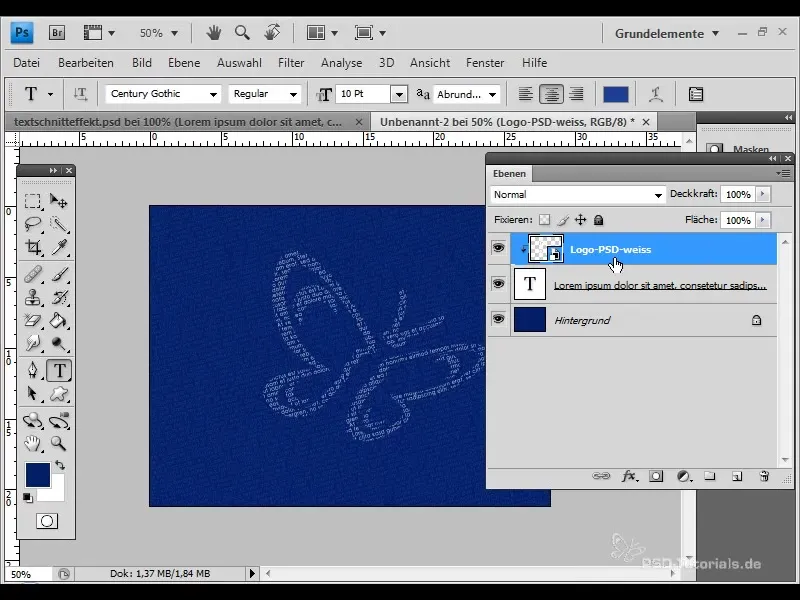
Task: Select the Pen tool
Action: click(33, 370)
